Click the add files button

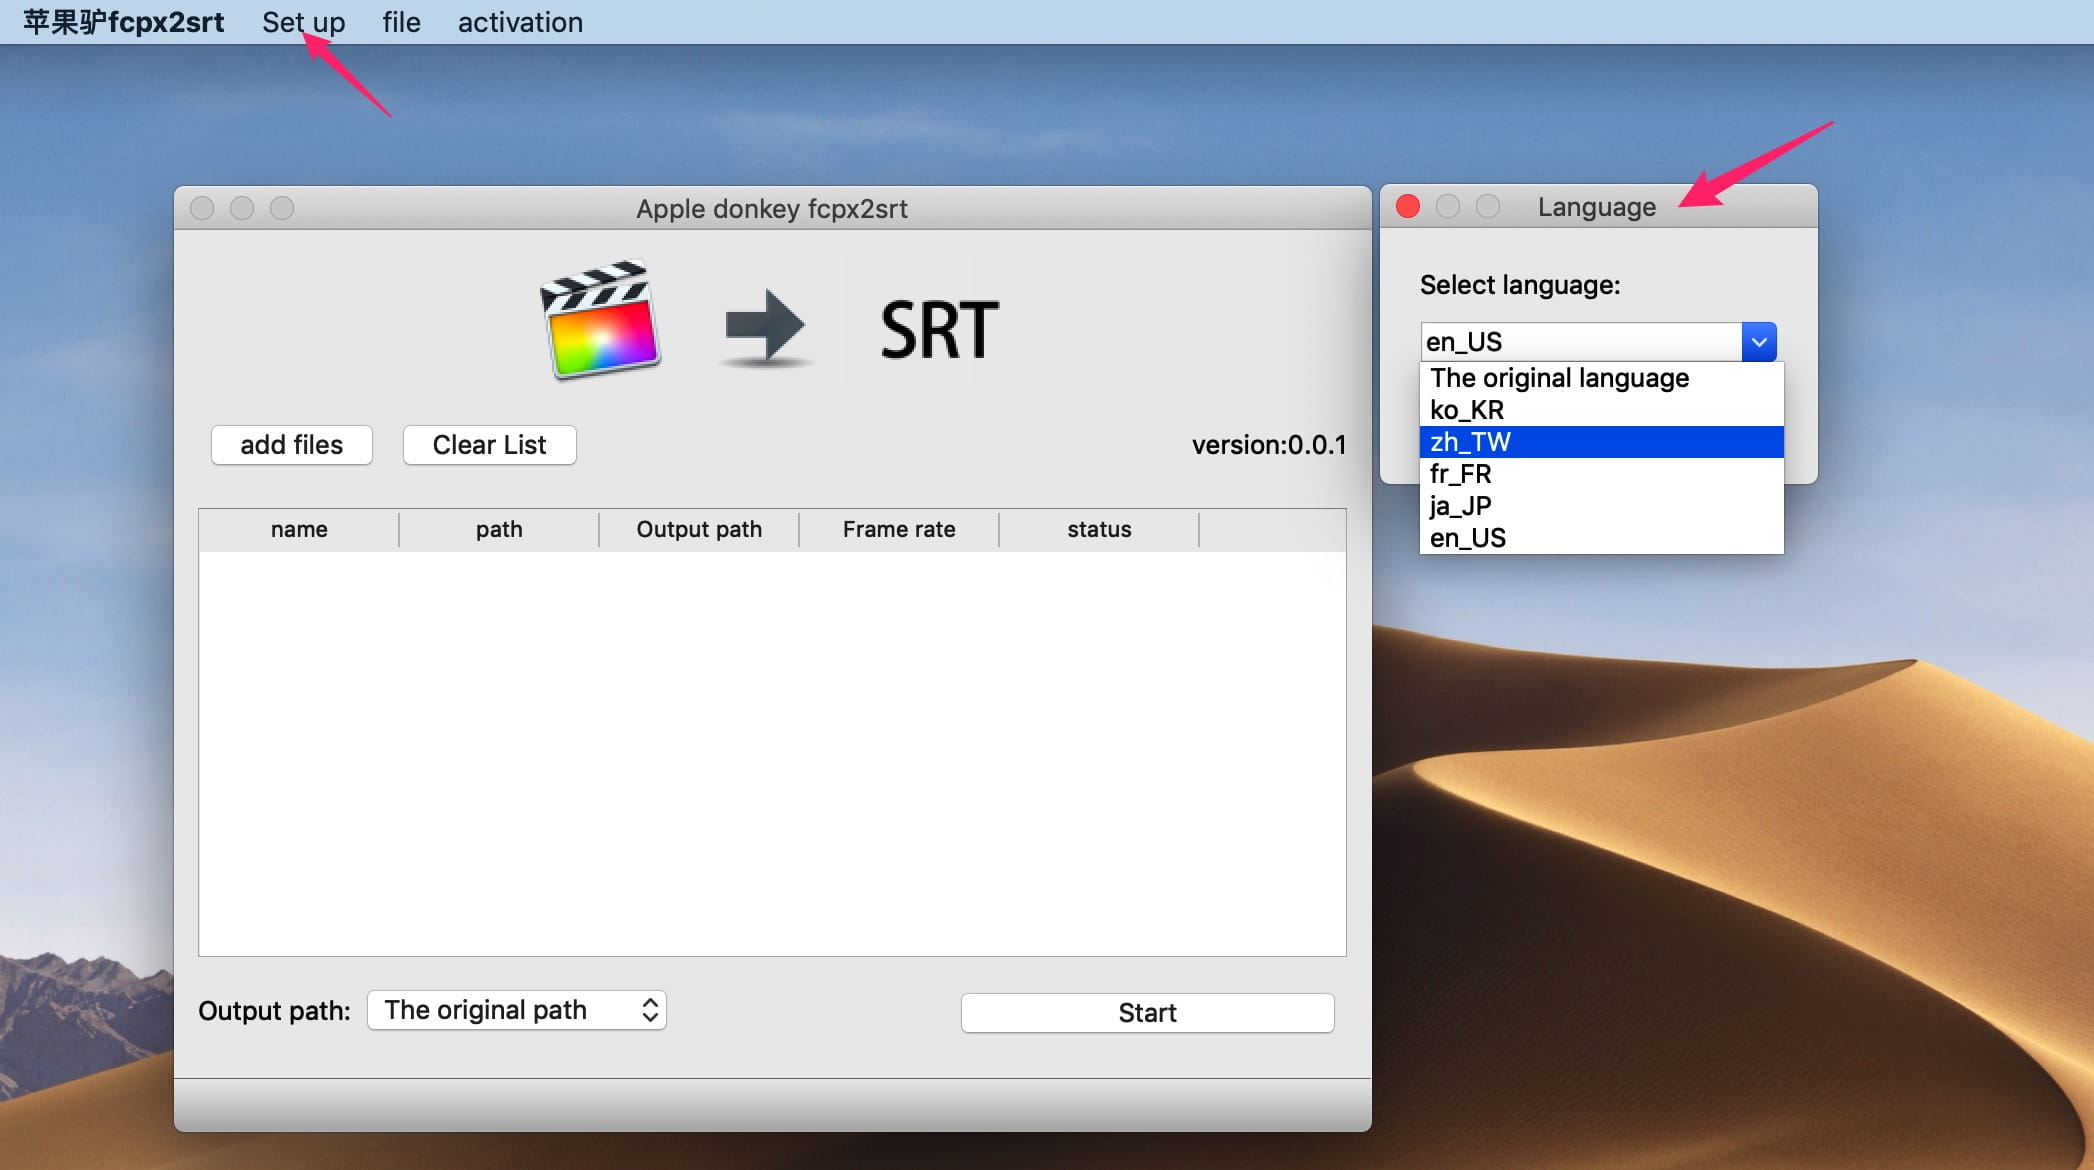click(292, 445)
